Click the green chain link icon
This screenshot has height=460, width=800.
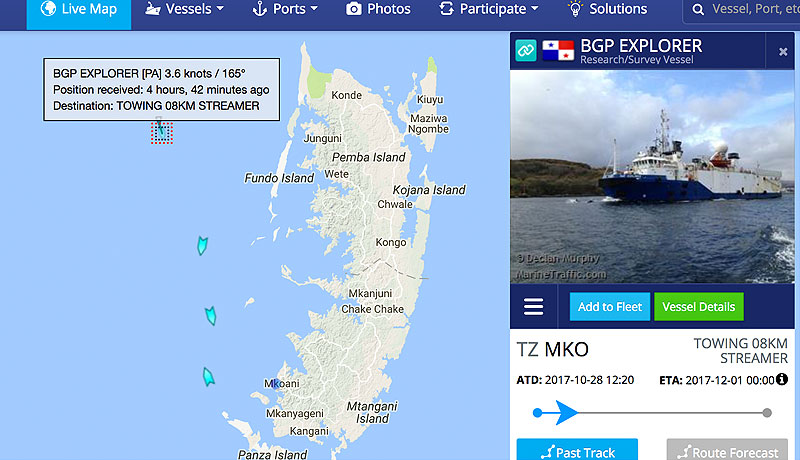pyautogui.click(x=526, y=50)
